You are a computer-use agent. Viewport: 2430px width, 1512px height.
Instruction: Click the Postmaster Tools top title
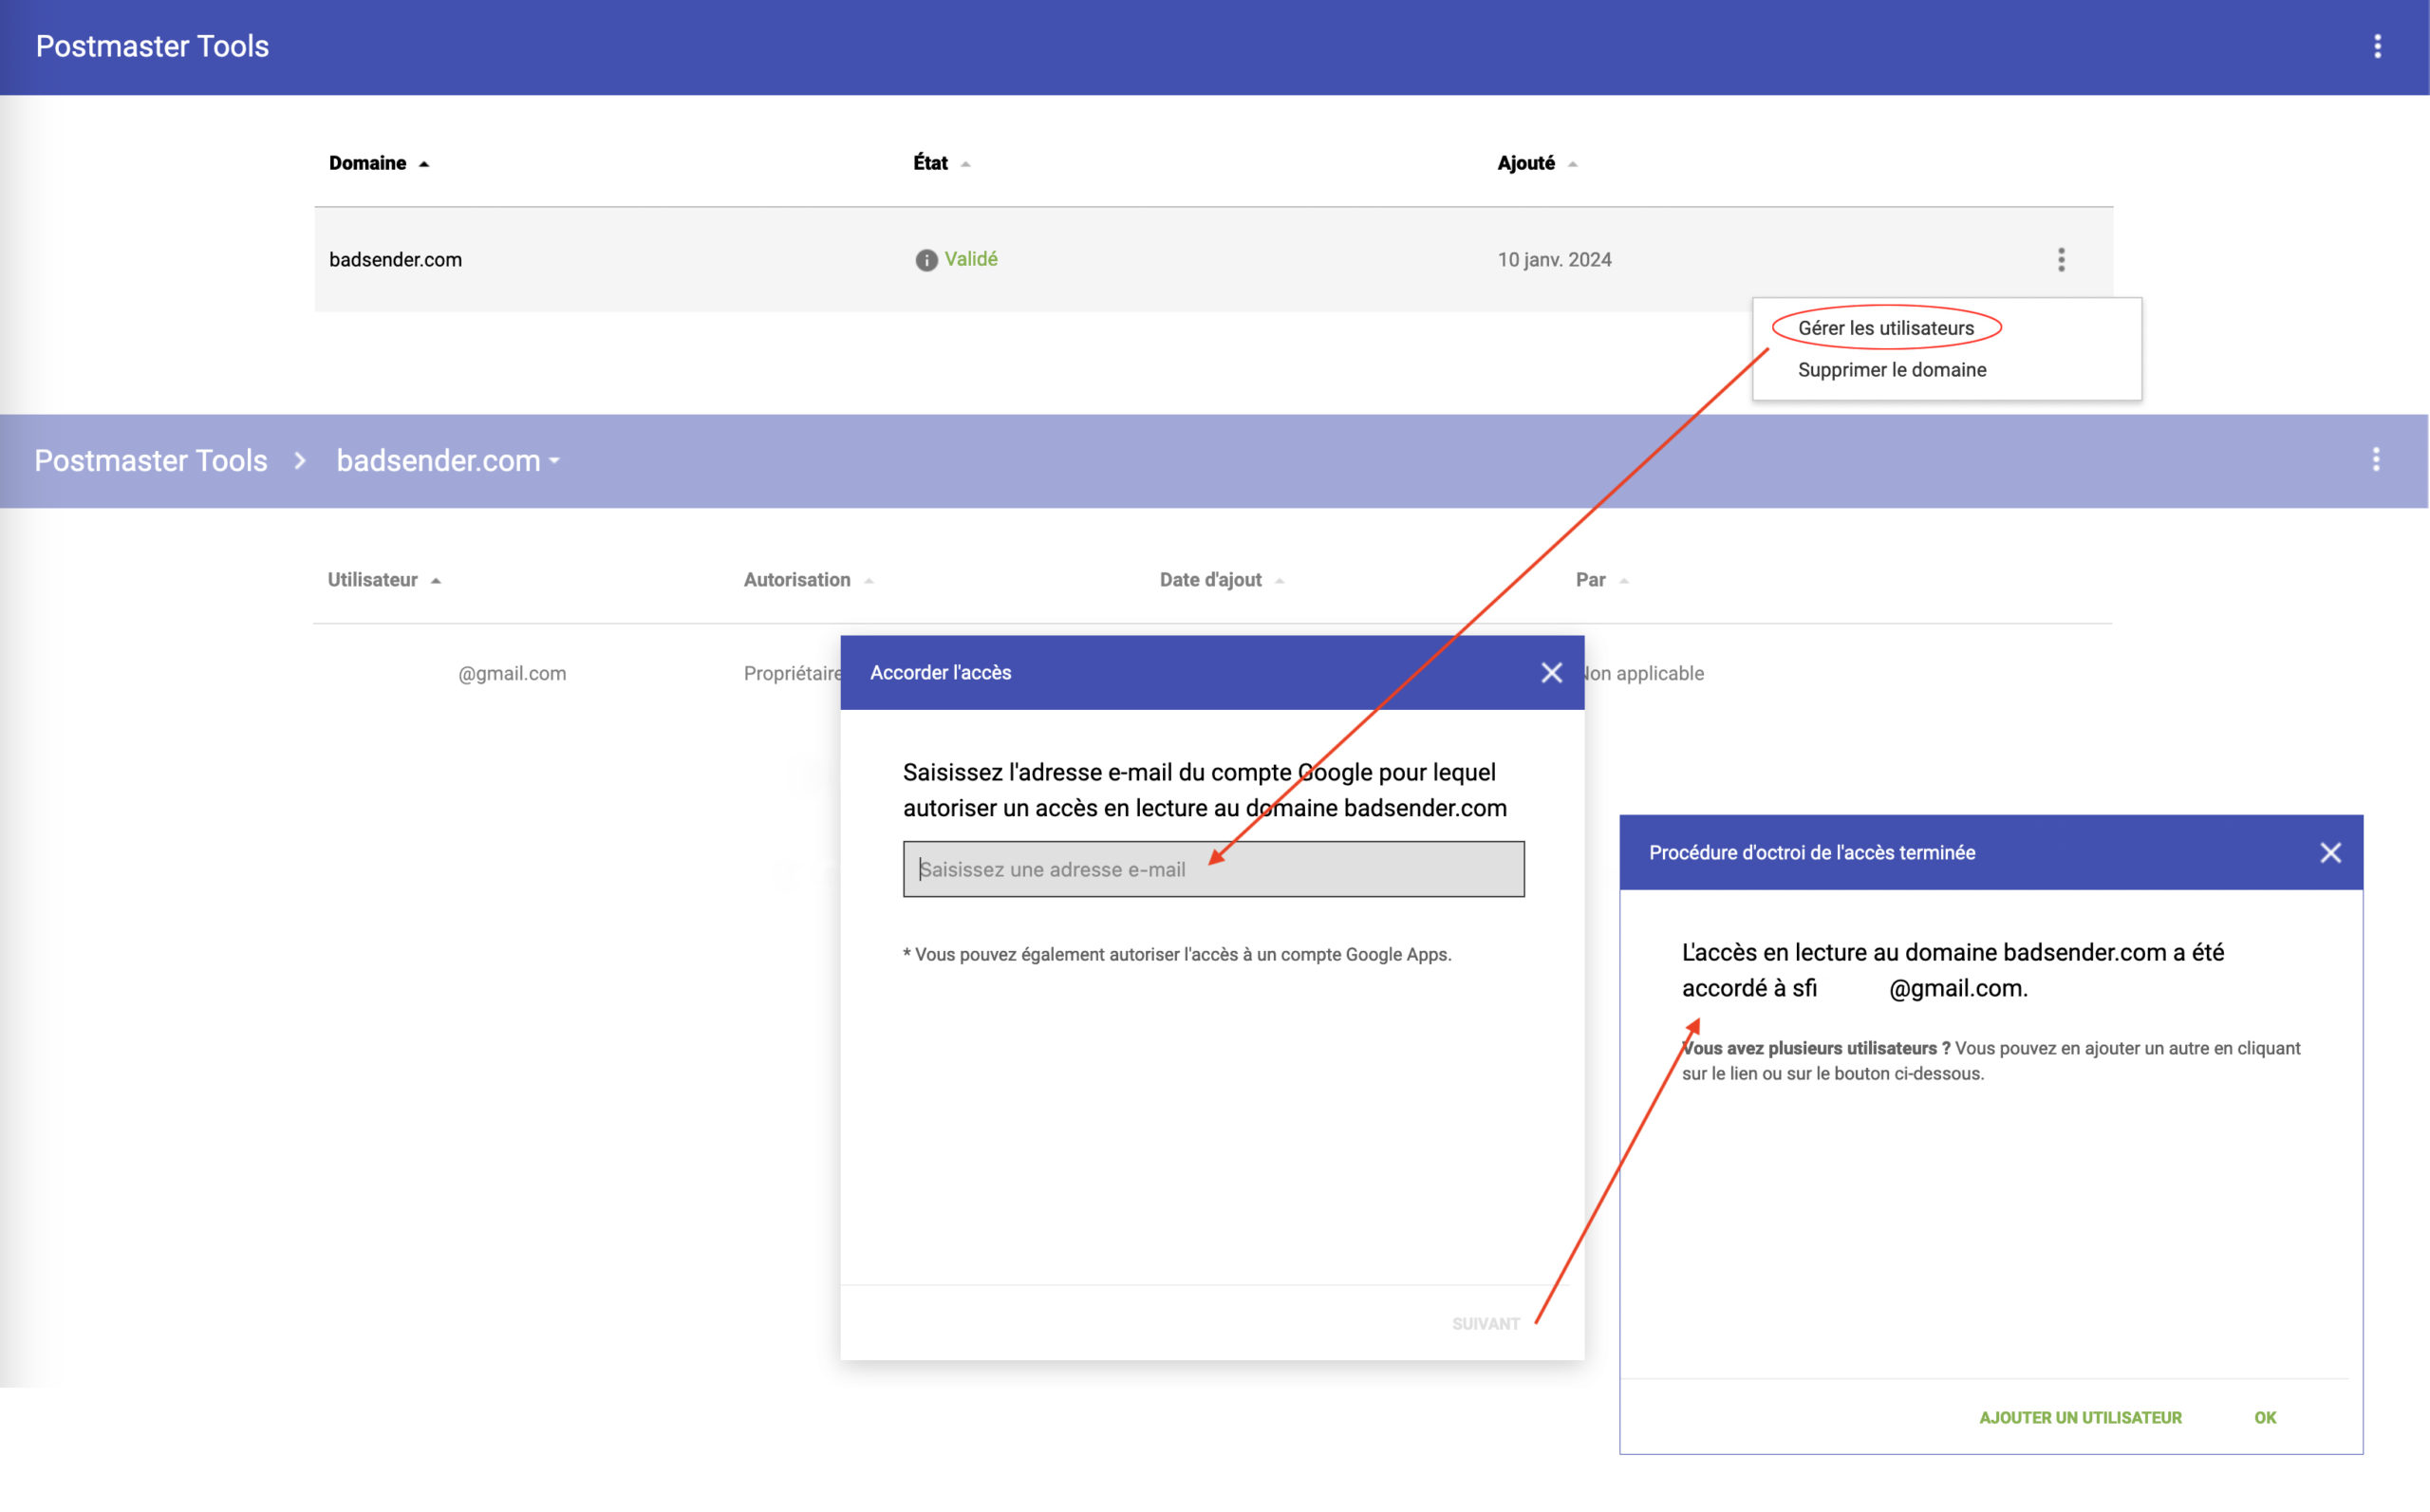(x=152, y=46)
